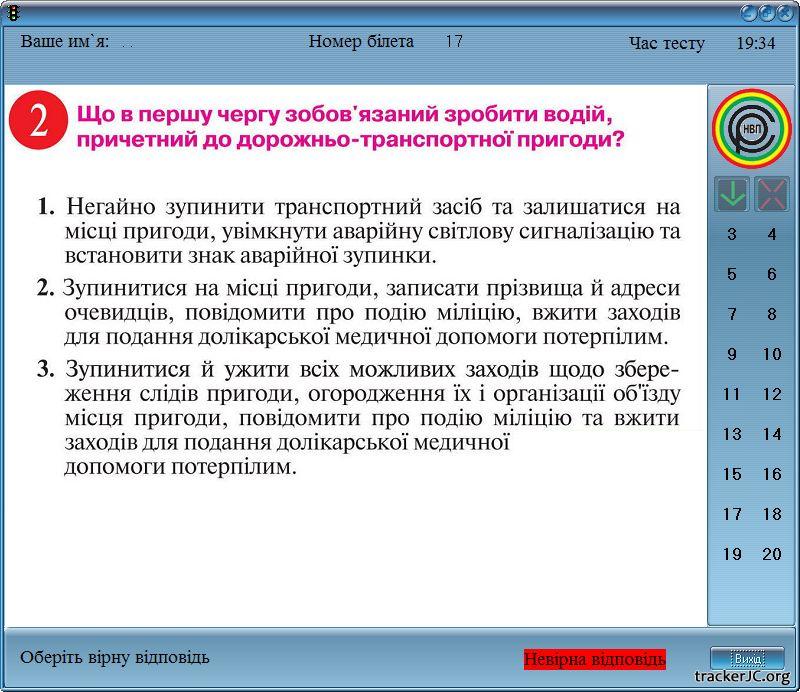The image size is (800, 692).
Task: Open question 2 marked with red cross
Action: pyautogui.click(x=772, y=194)
